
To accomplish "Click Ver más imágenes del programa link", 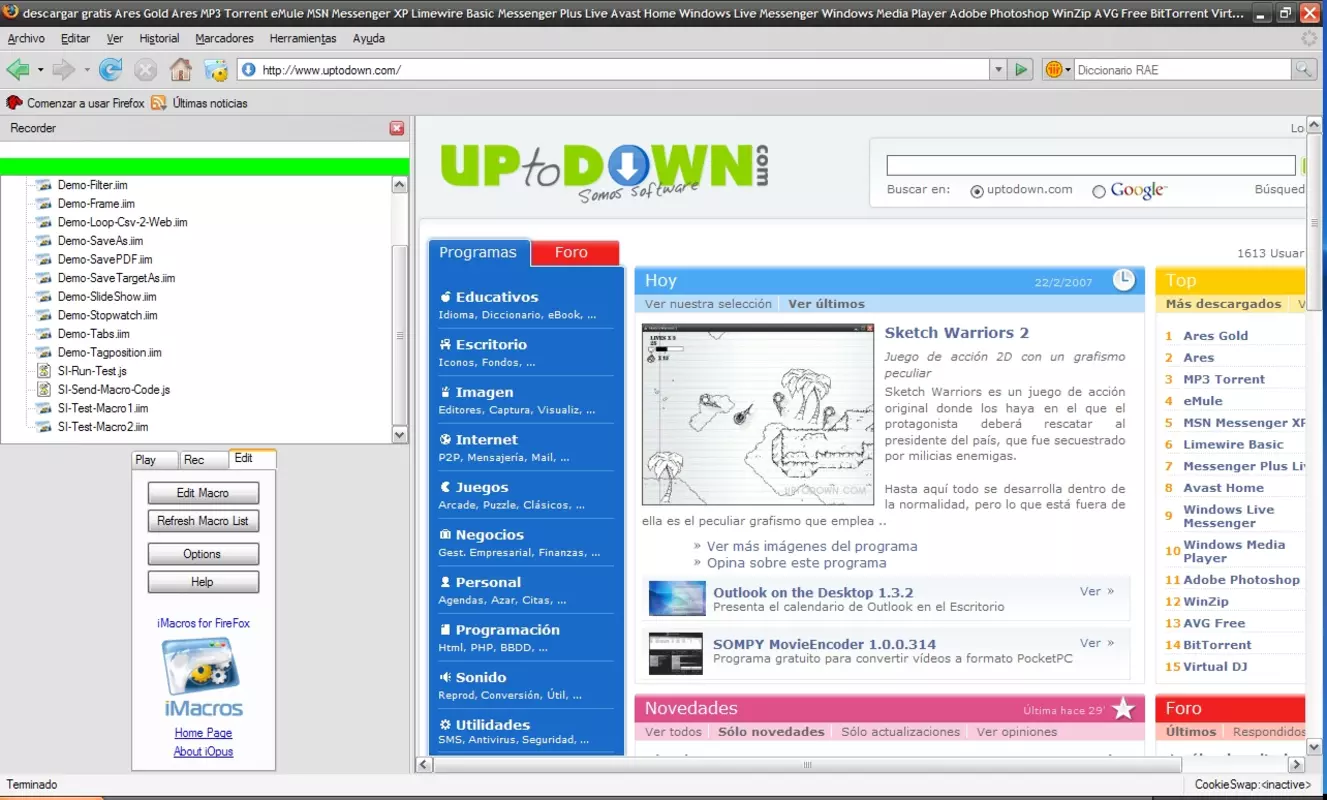I will pos(811,546).
